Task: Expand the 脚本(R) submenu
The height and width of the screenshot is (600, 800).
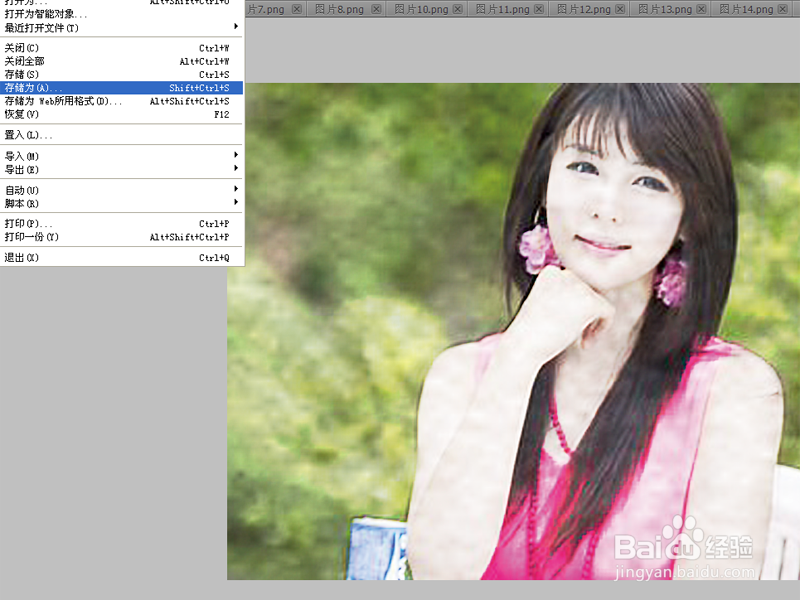Action: 121,204
